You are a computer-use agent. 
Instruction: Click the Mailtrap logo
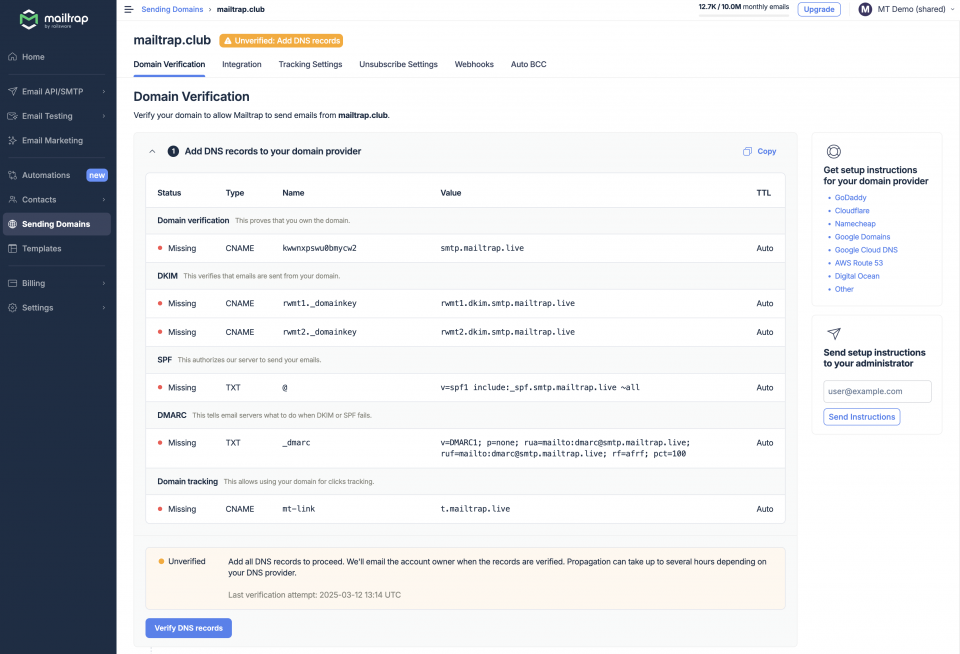55,19
